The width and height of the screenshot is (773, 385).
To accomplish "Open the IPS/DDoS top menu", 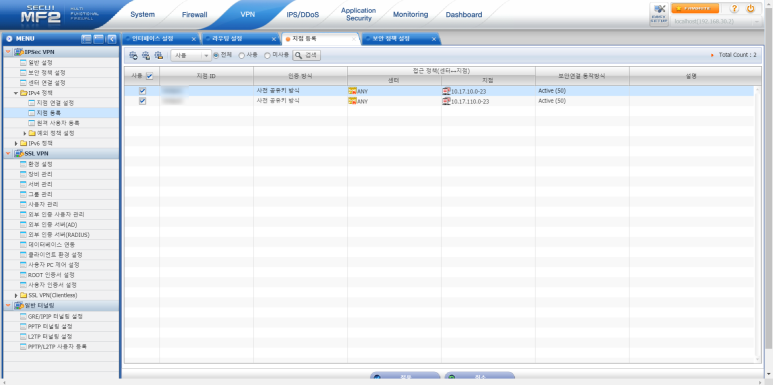I will [x=303, y=15].
